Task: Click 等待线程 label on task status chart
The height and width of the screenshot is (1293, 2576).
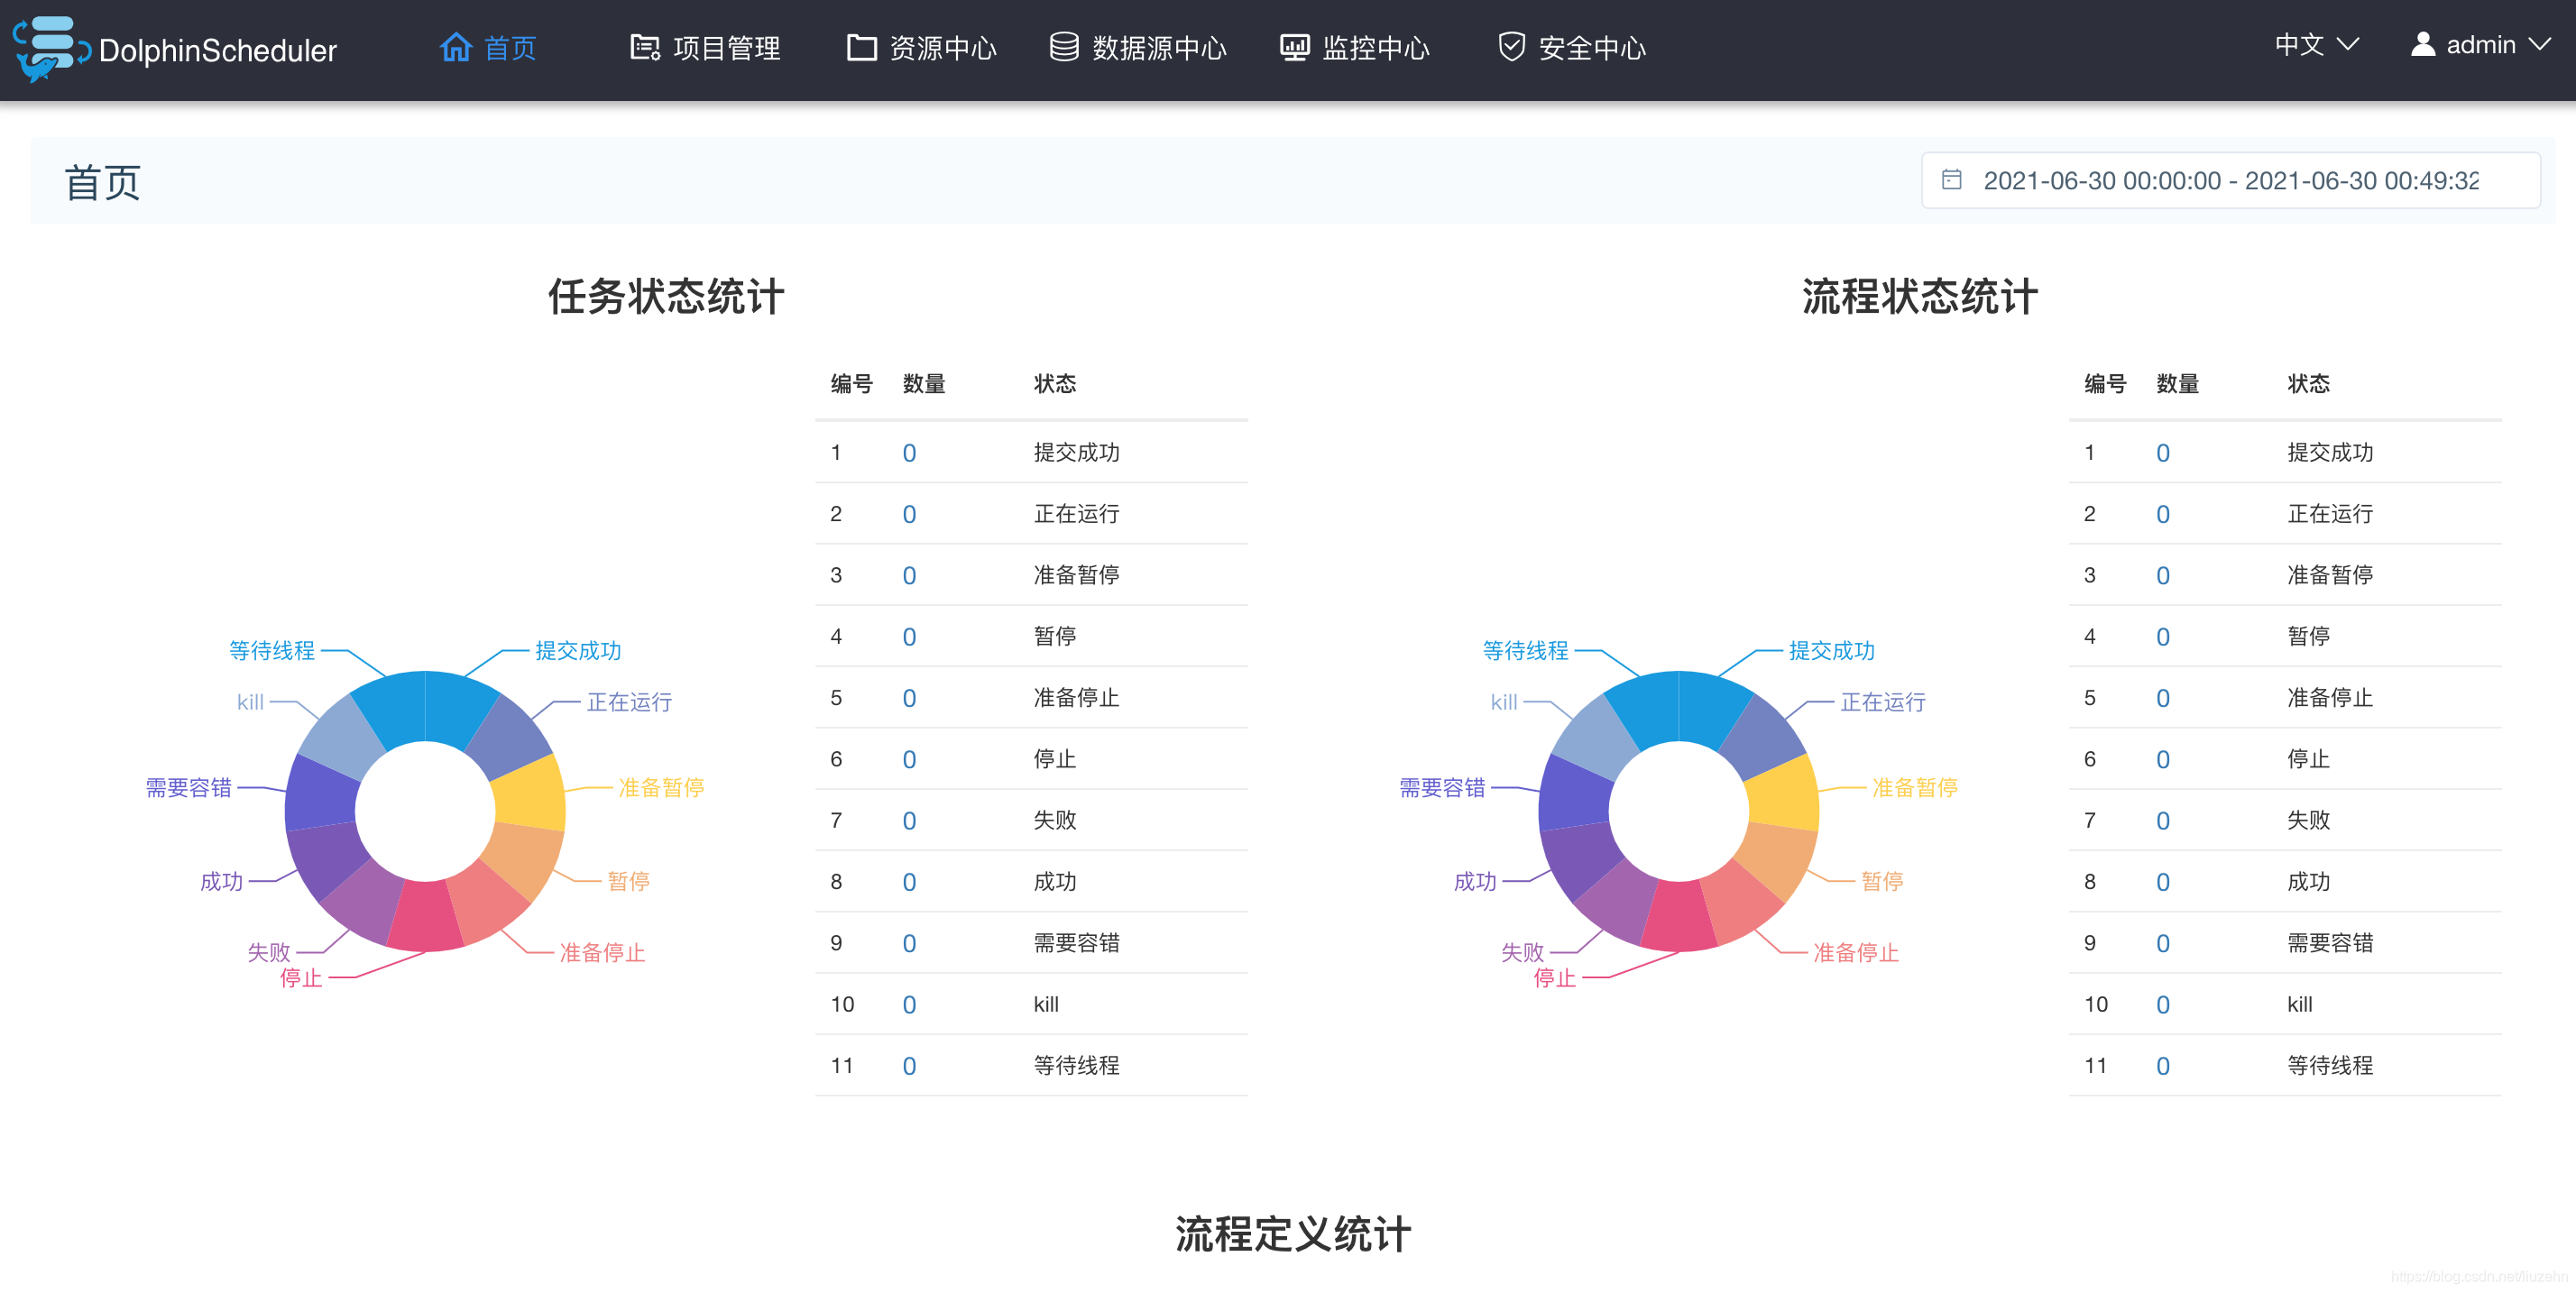Action: (x=272, y=650)
